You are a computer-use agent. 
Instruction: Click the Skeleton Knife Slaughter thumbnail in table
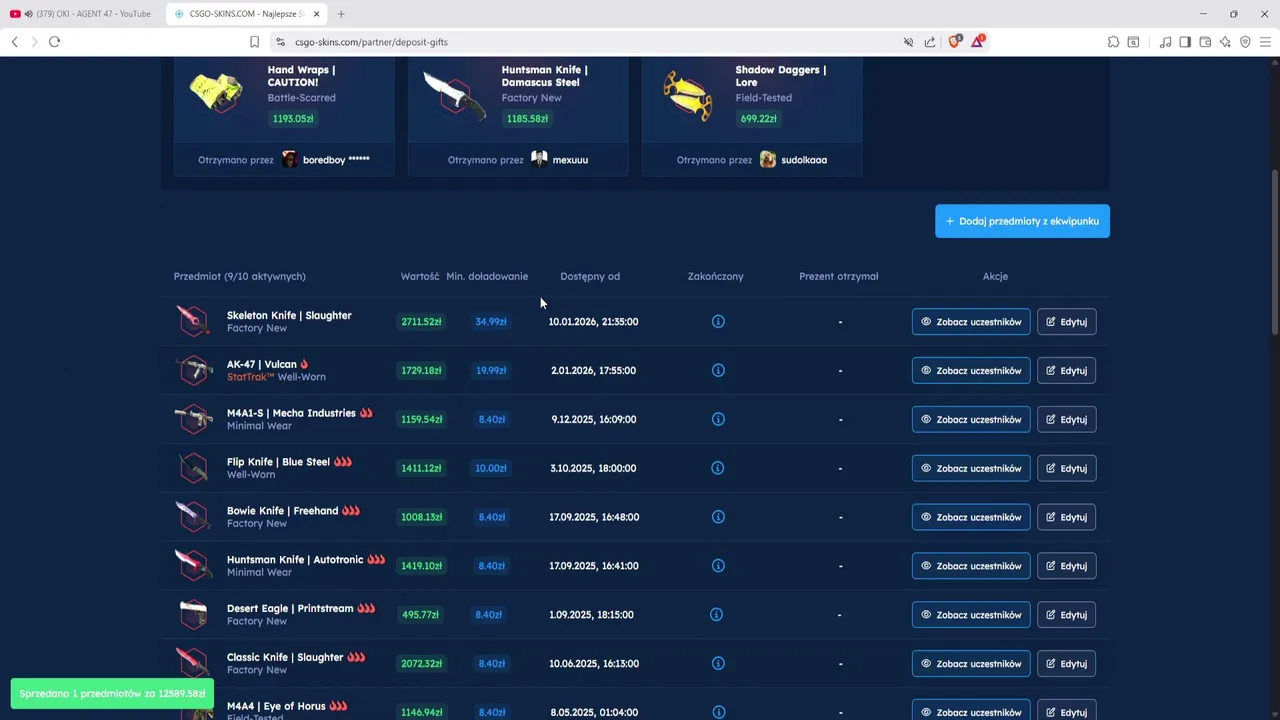coord(193,321)
